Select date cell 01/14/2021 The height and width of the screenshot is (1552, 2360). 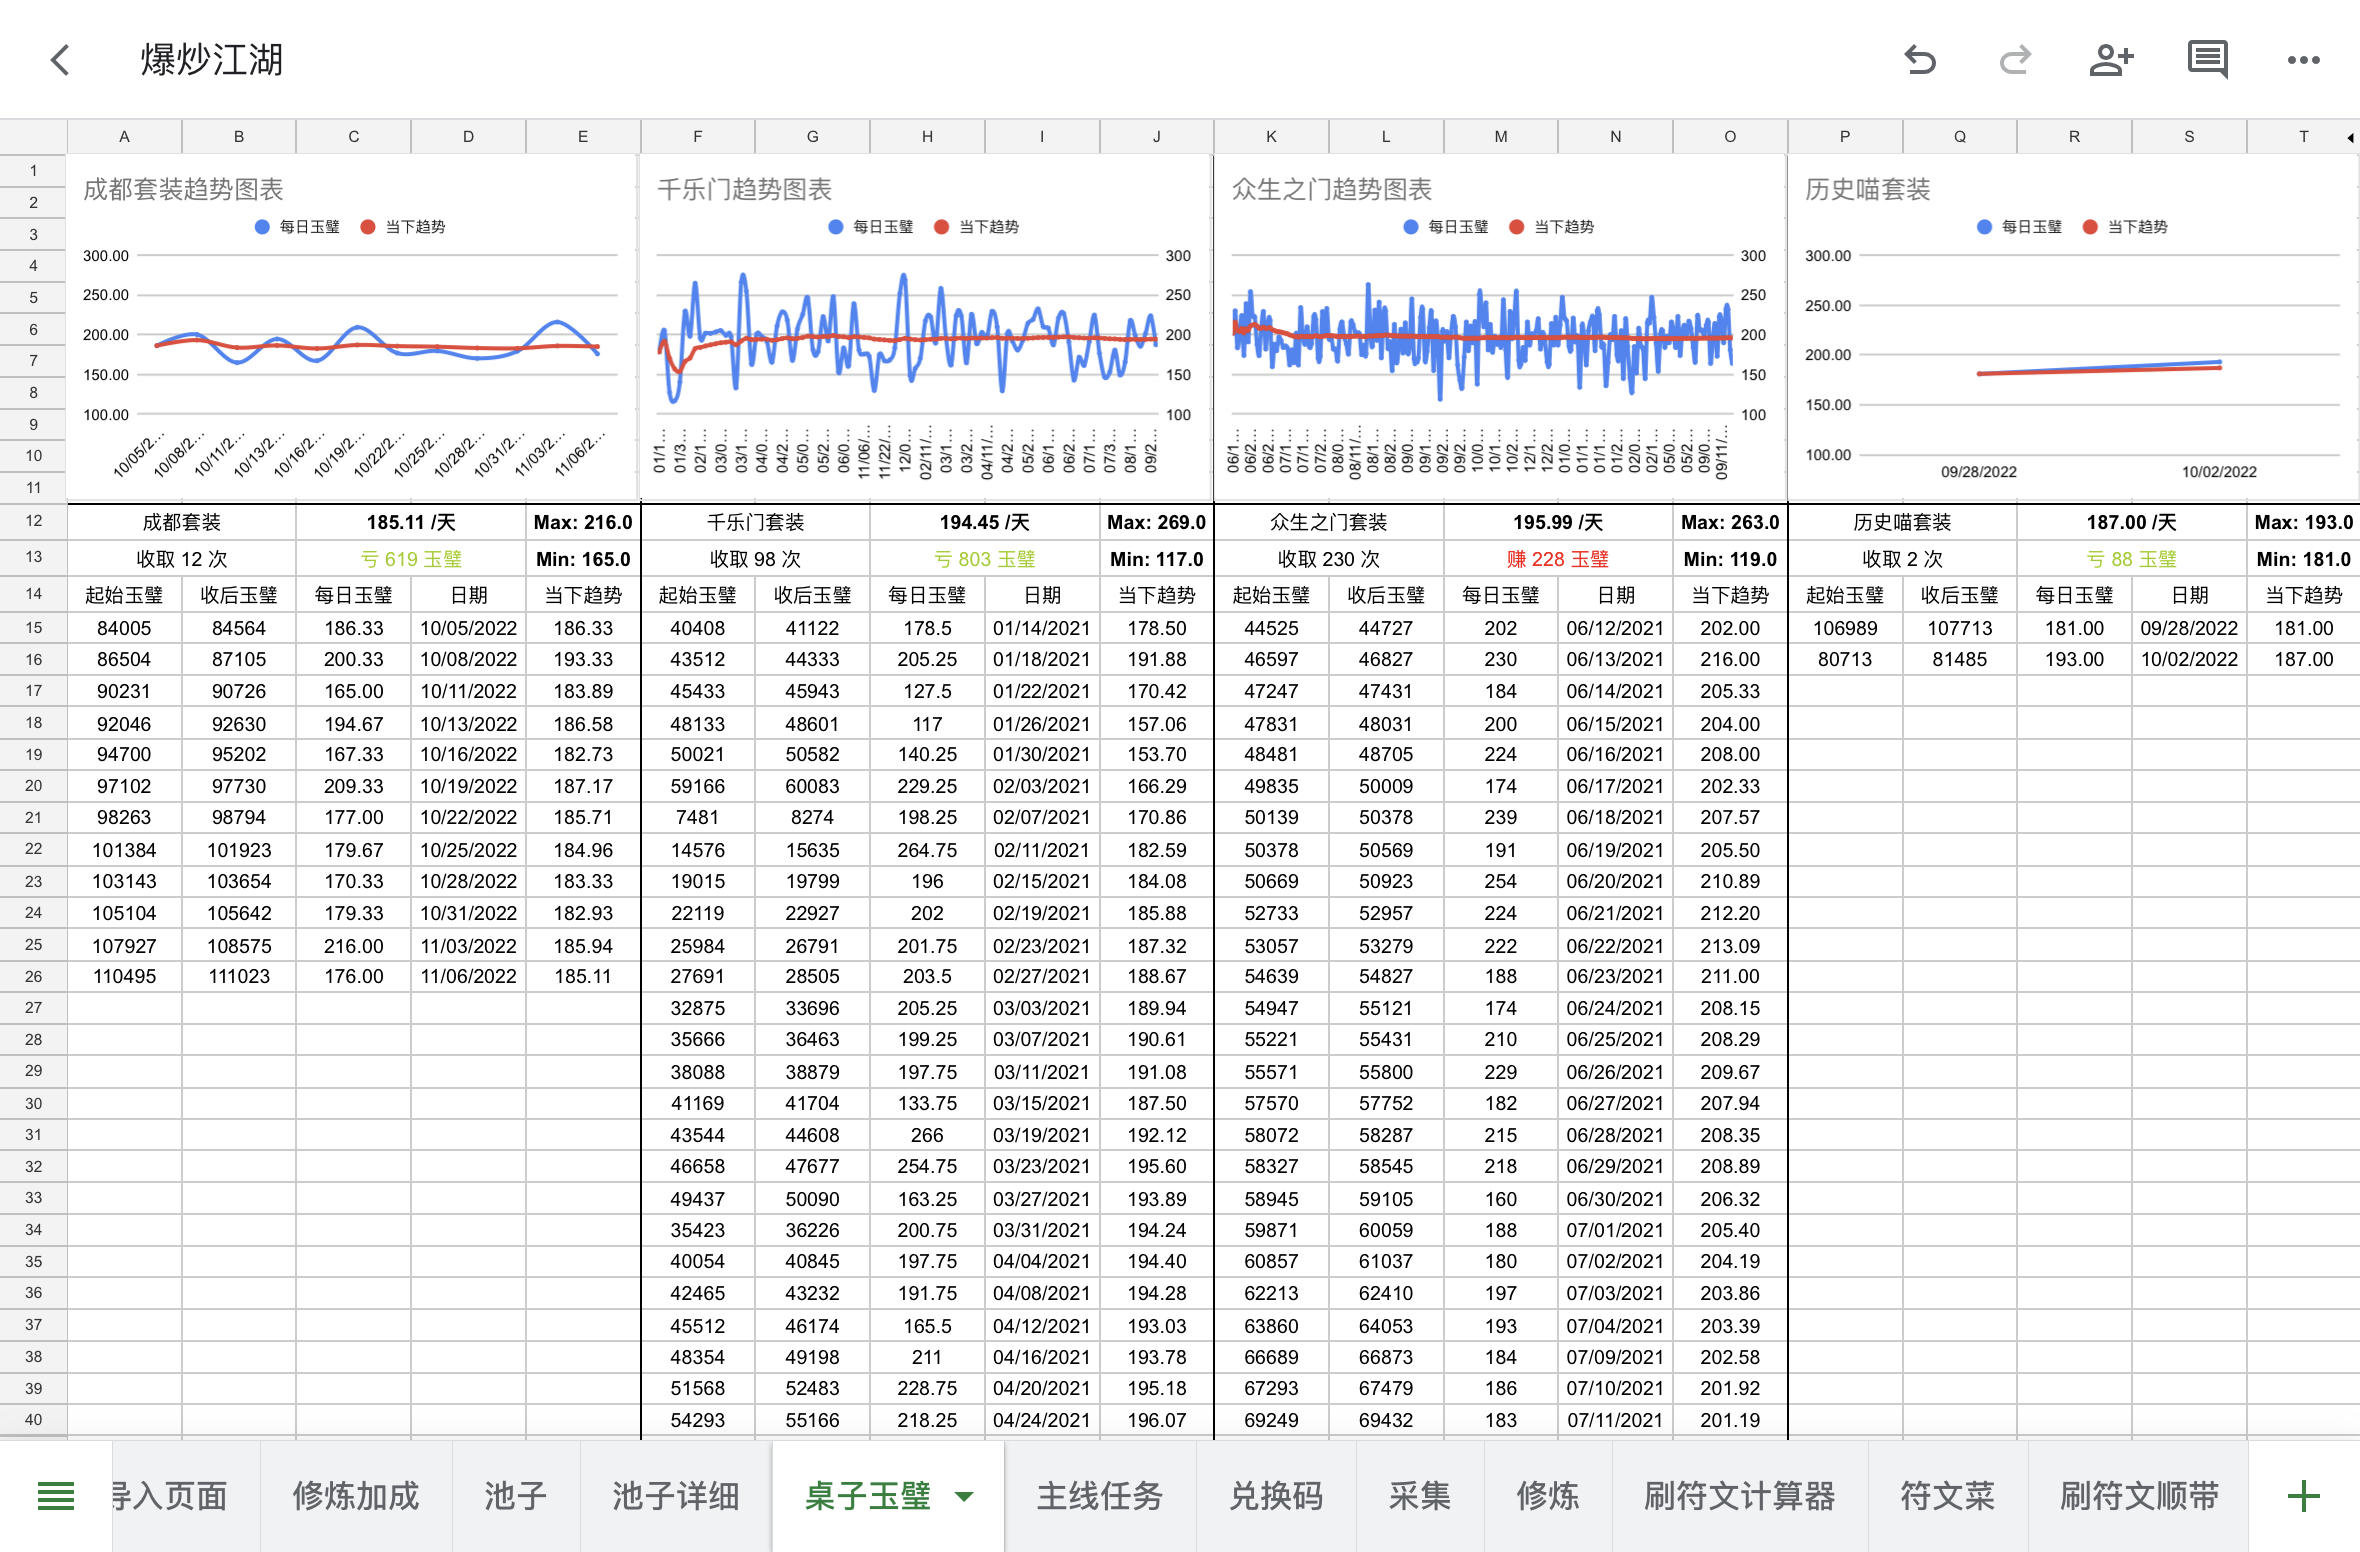click(x=1042, y=628)
